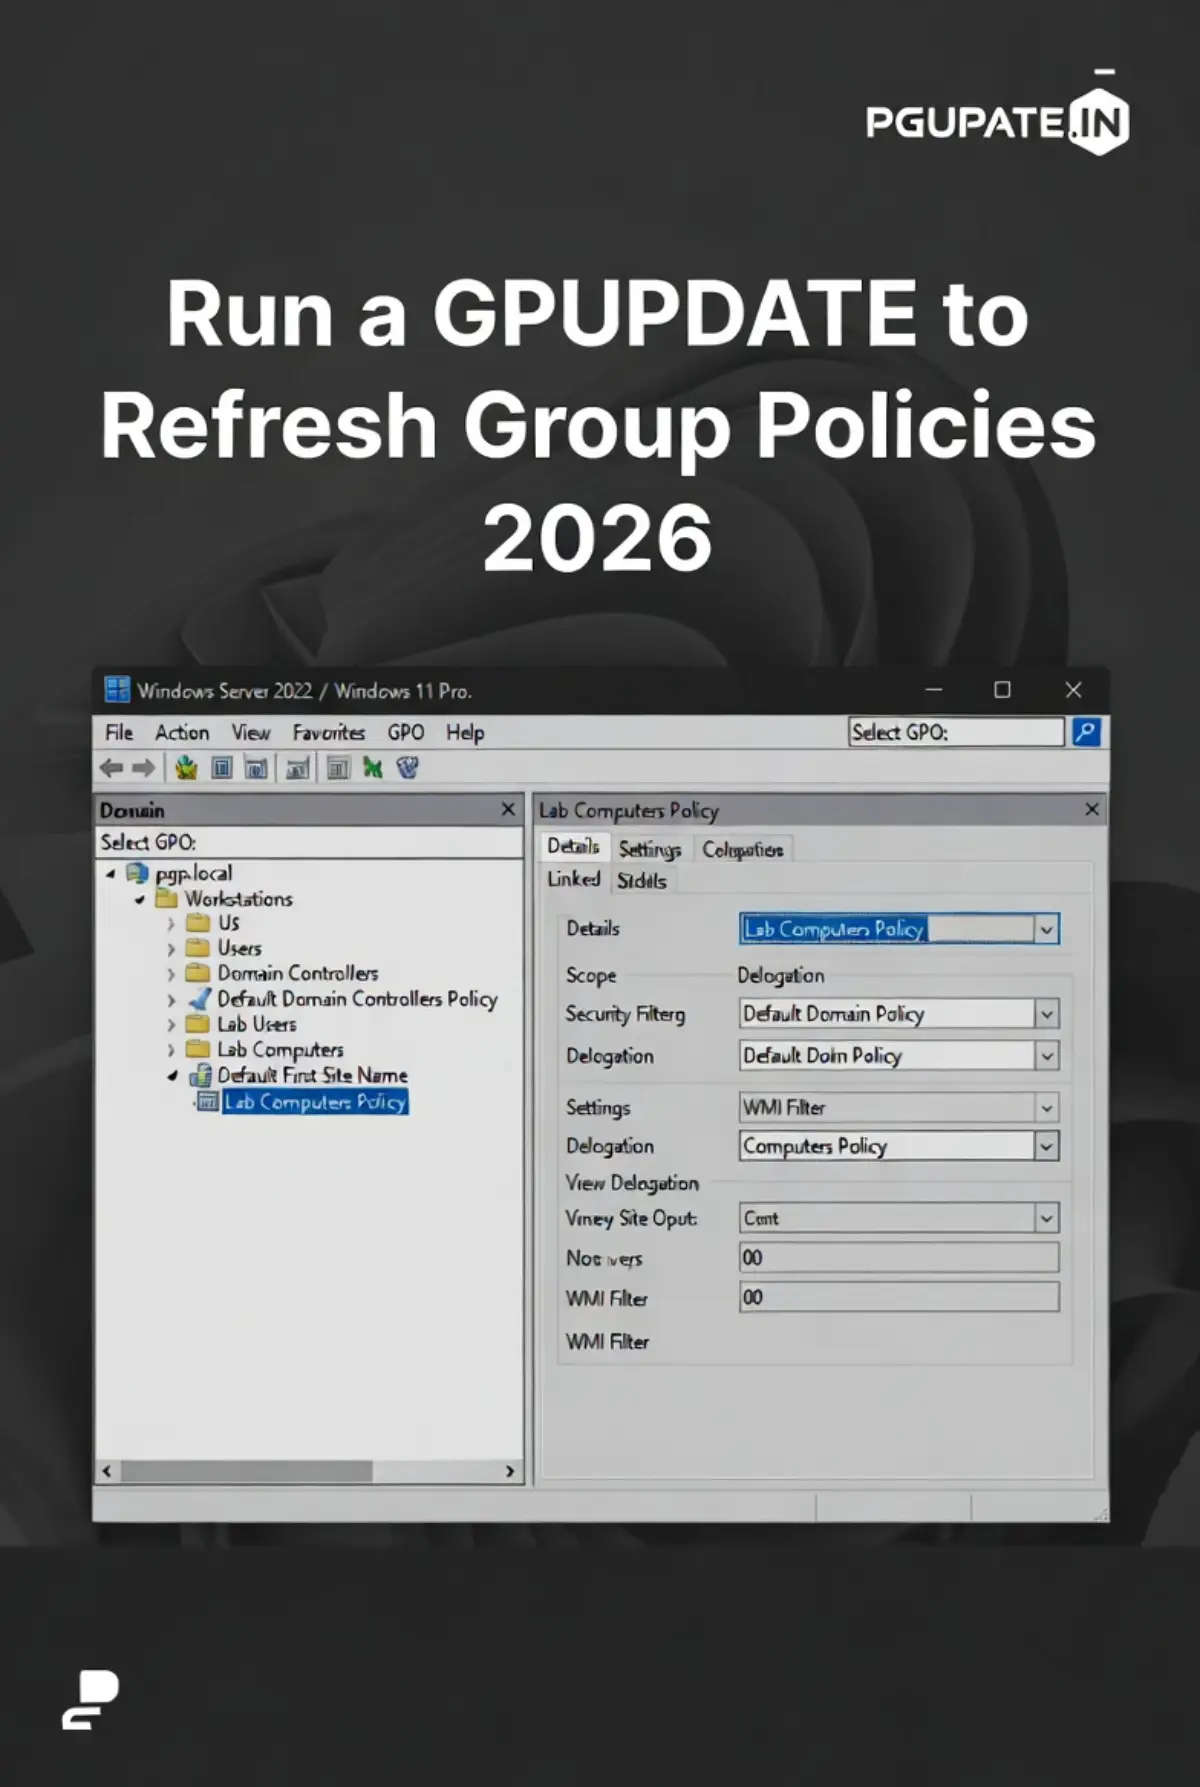Click the Noc ivers value field
This screenshot has height=1787, width=1200.
coord(899,1258)
